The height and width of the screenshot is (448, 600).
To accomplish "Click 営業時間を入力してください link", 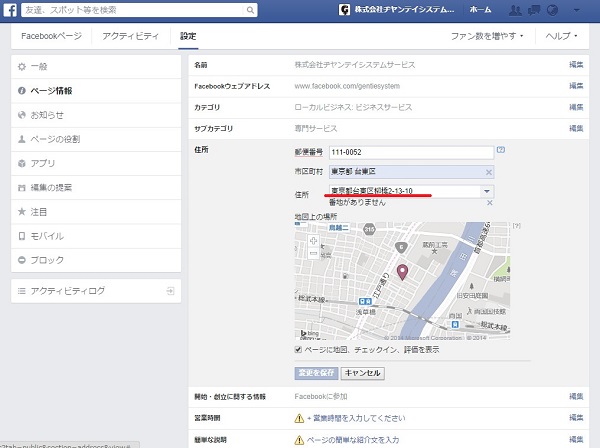I will [x=356, y=418].
